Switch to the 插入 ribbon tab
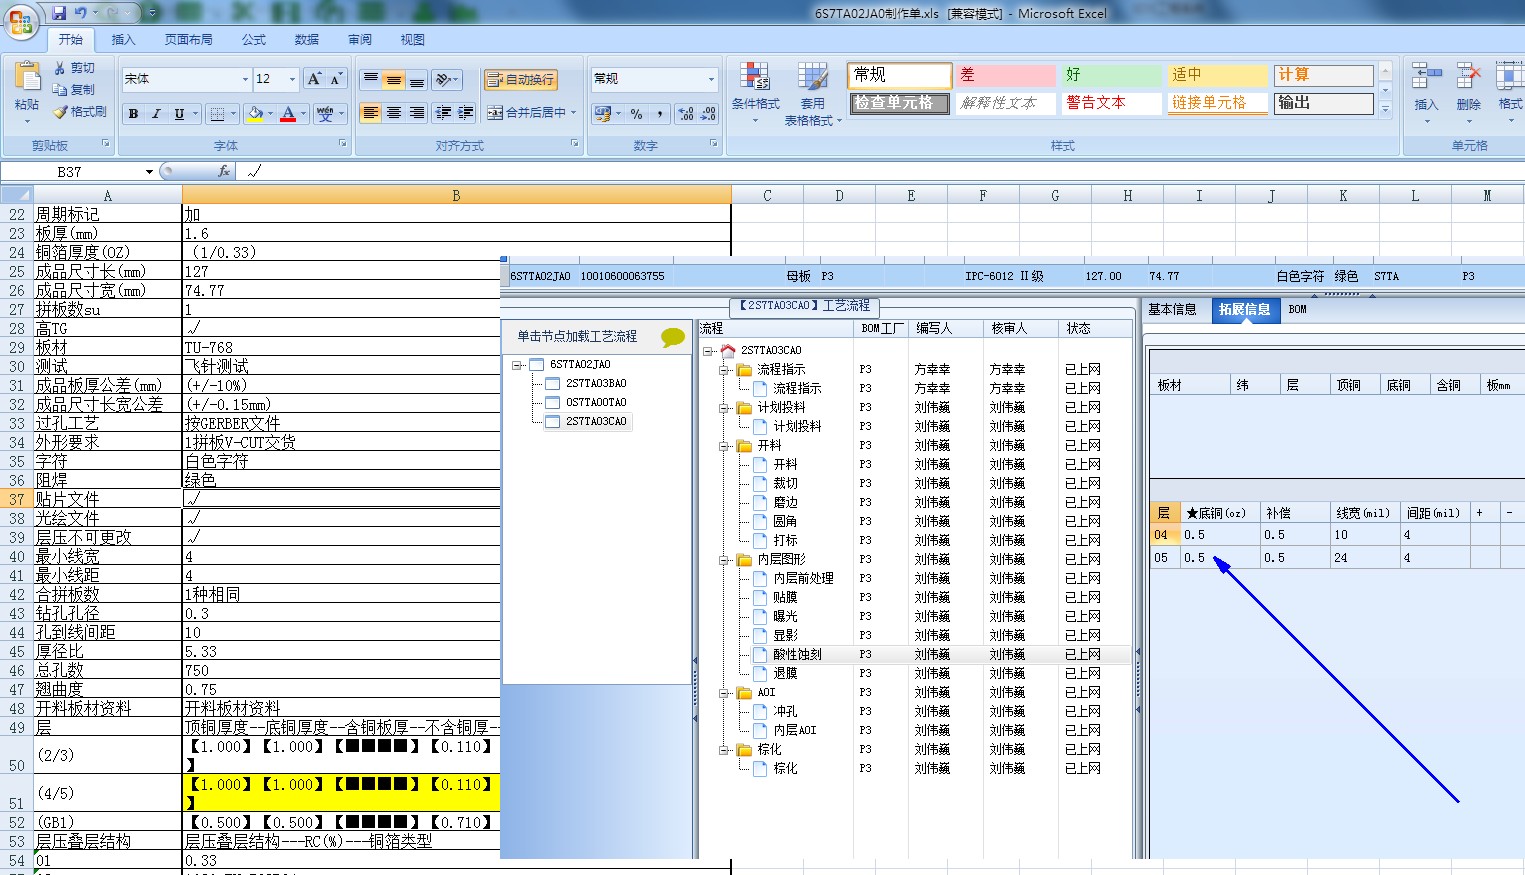The image size is (1525, 875). click(123, 40)
